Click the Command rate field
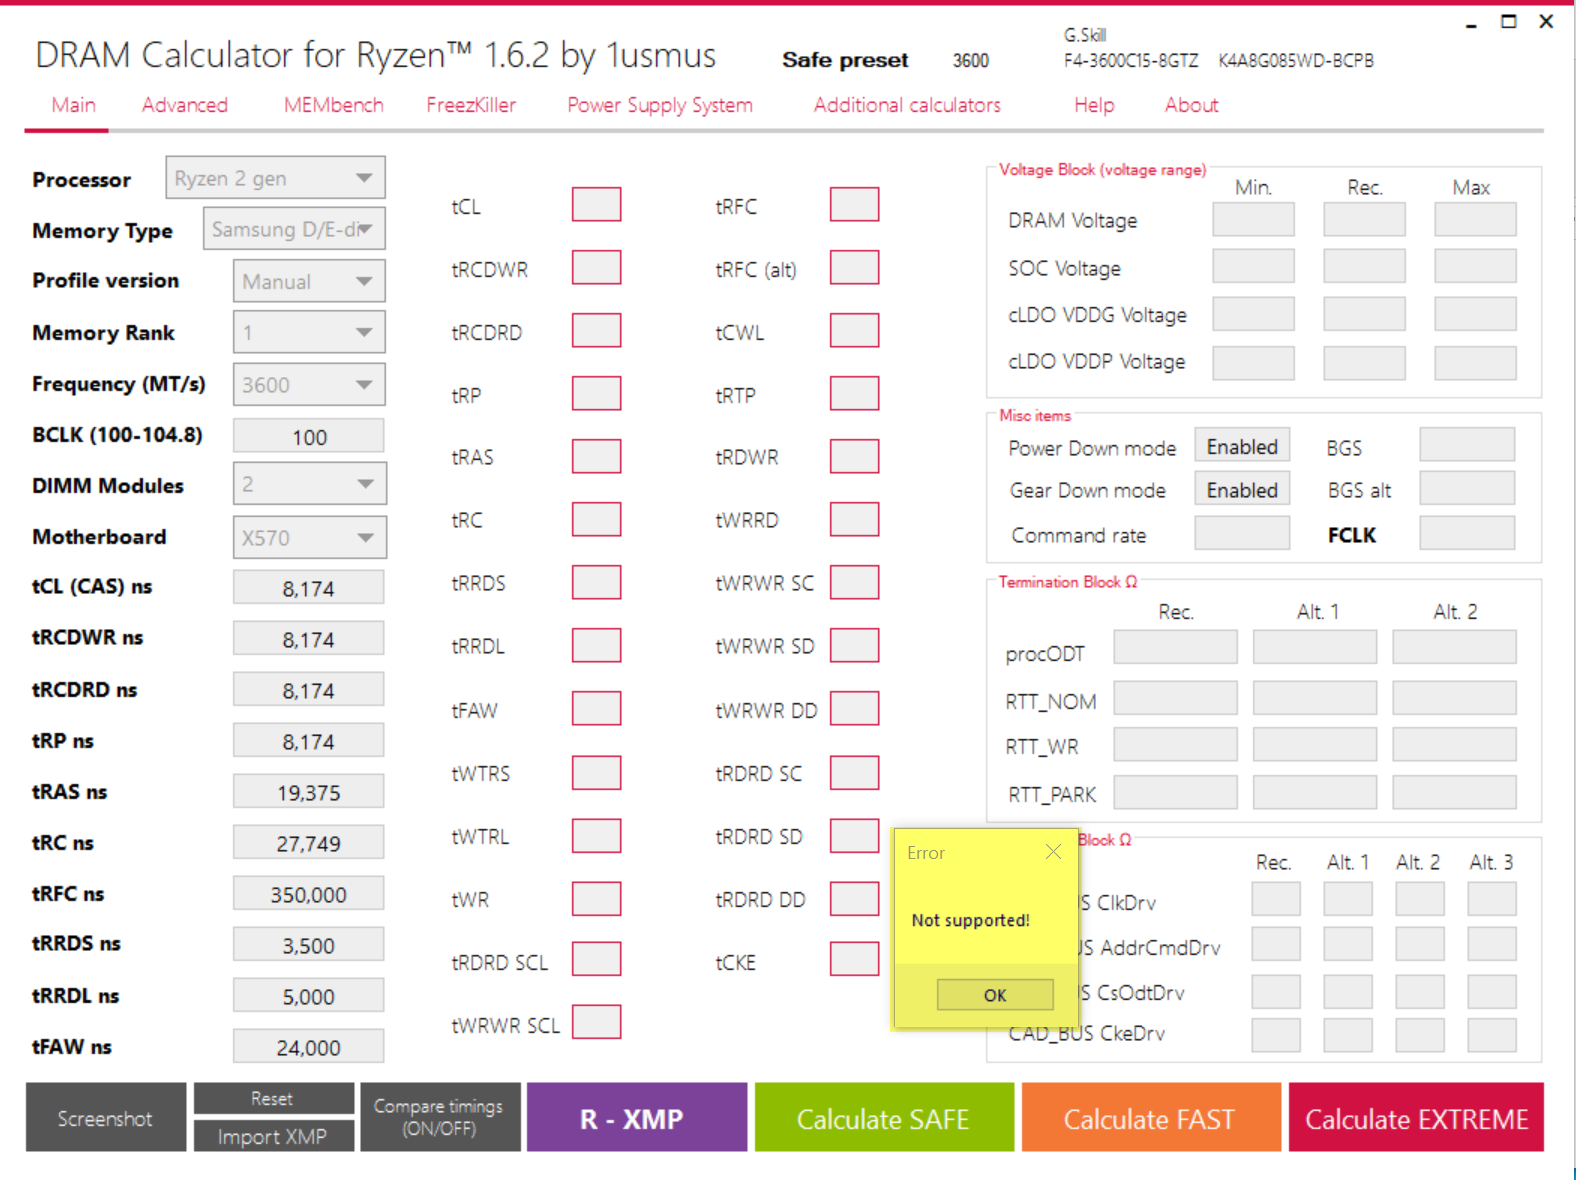Viewport: 1576px width, 1180px height. (x=1242, y=534)
